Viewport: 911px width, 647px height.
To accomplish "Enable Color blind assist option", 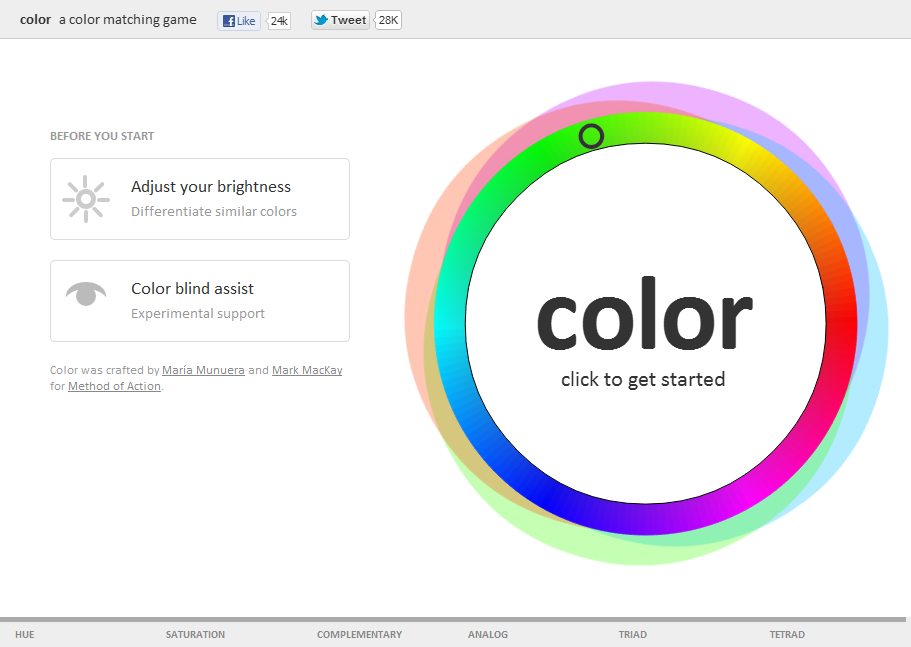I will (x=200, y=301).
